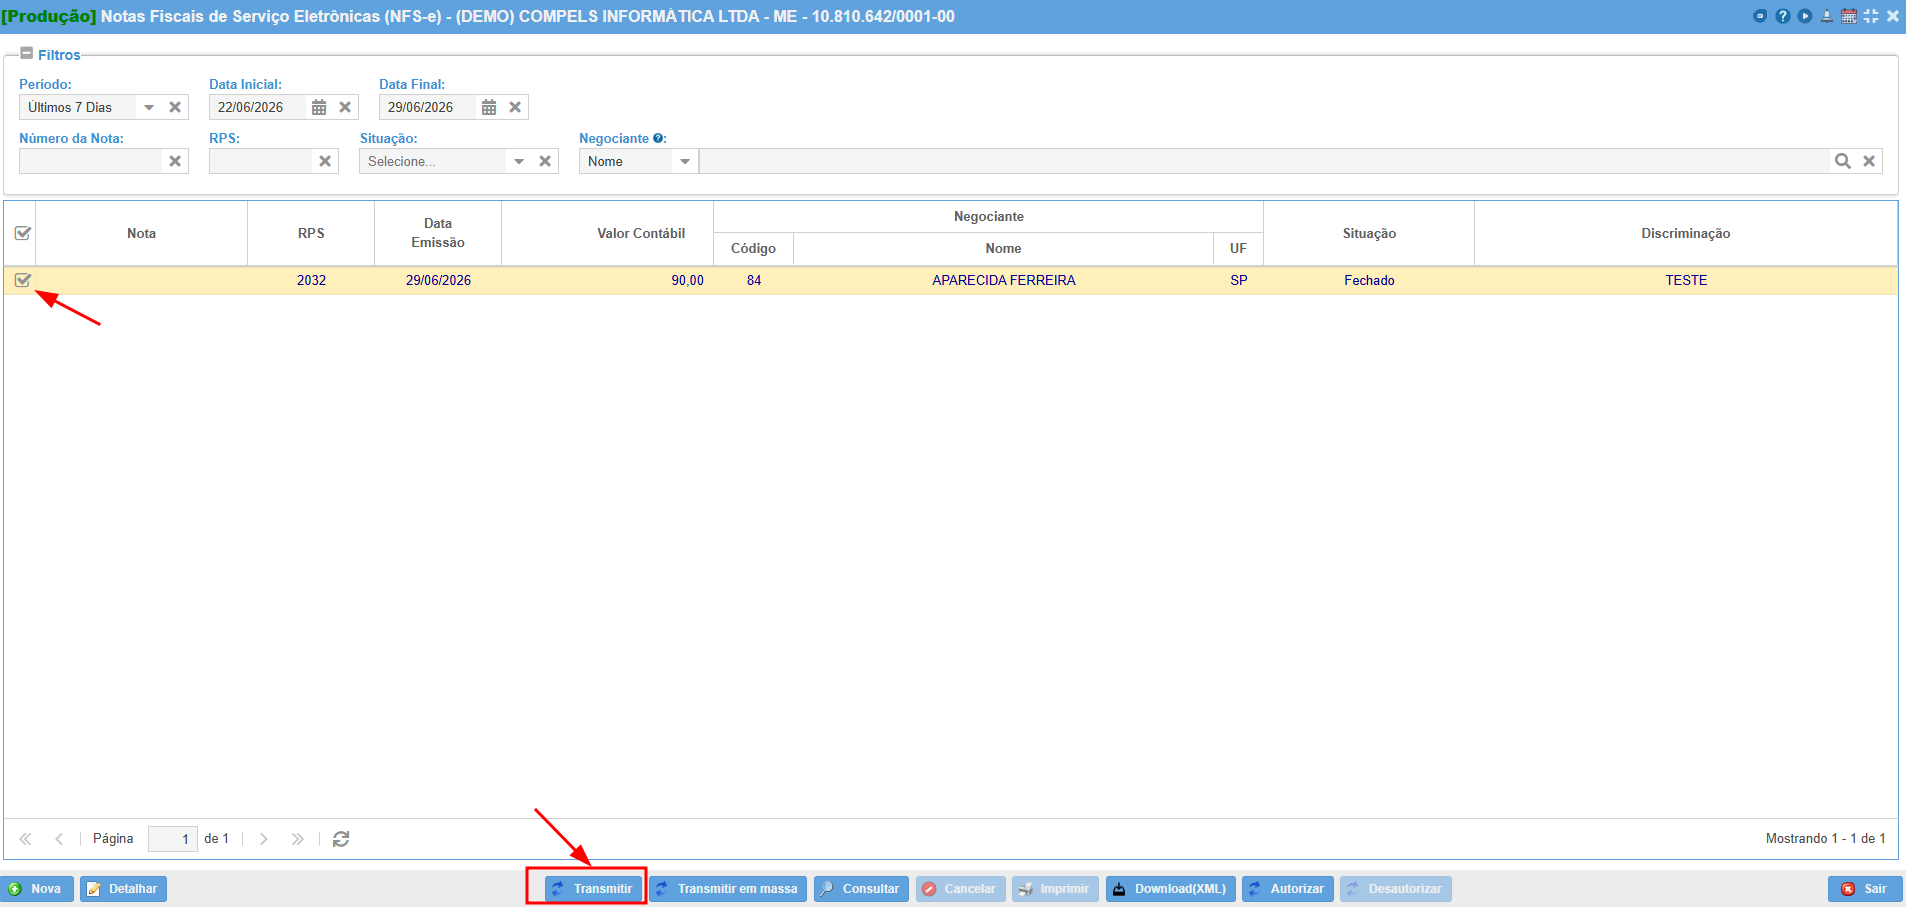Focus the Número da Nota input

91,161
